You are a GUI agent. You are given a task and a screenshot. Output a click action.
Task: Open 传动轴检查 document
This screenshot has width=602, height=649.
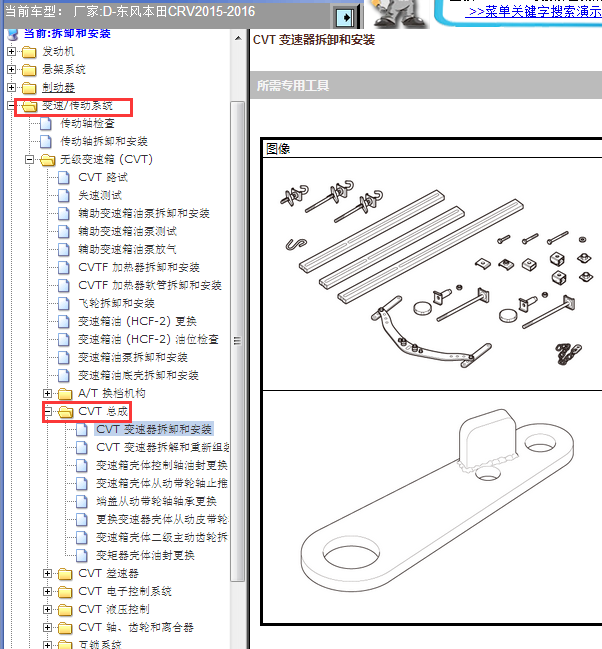point(87,123)
